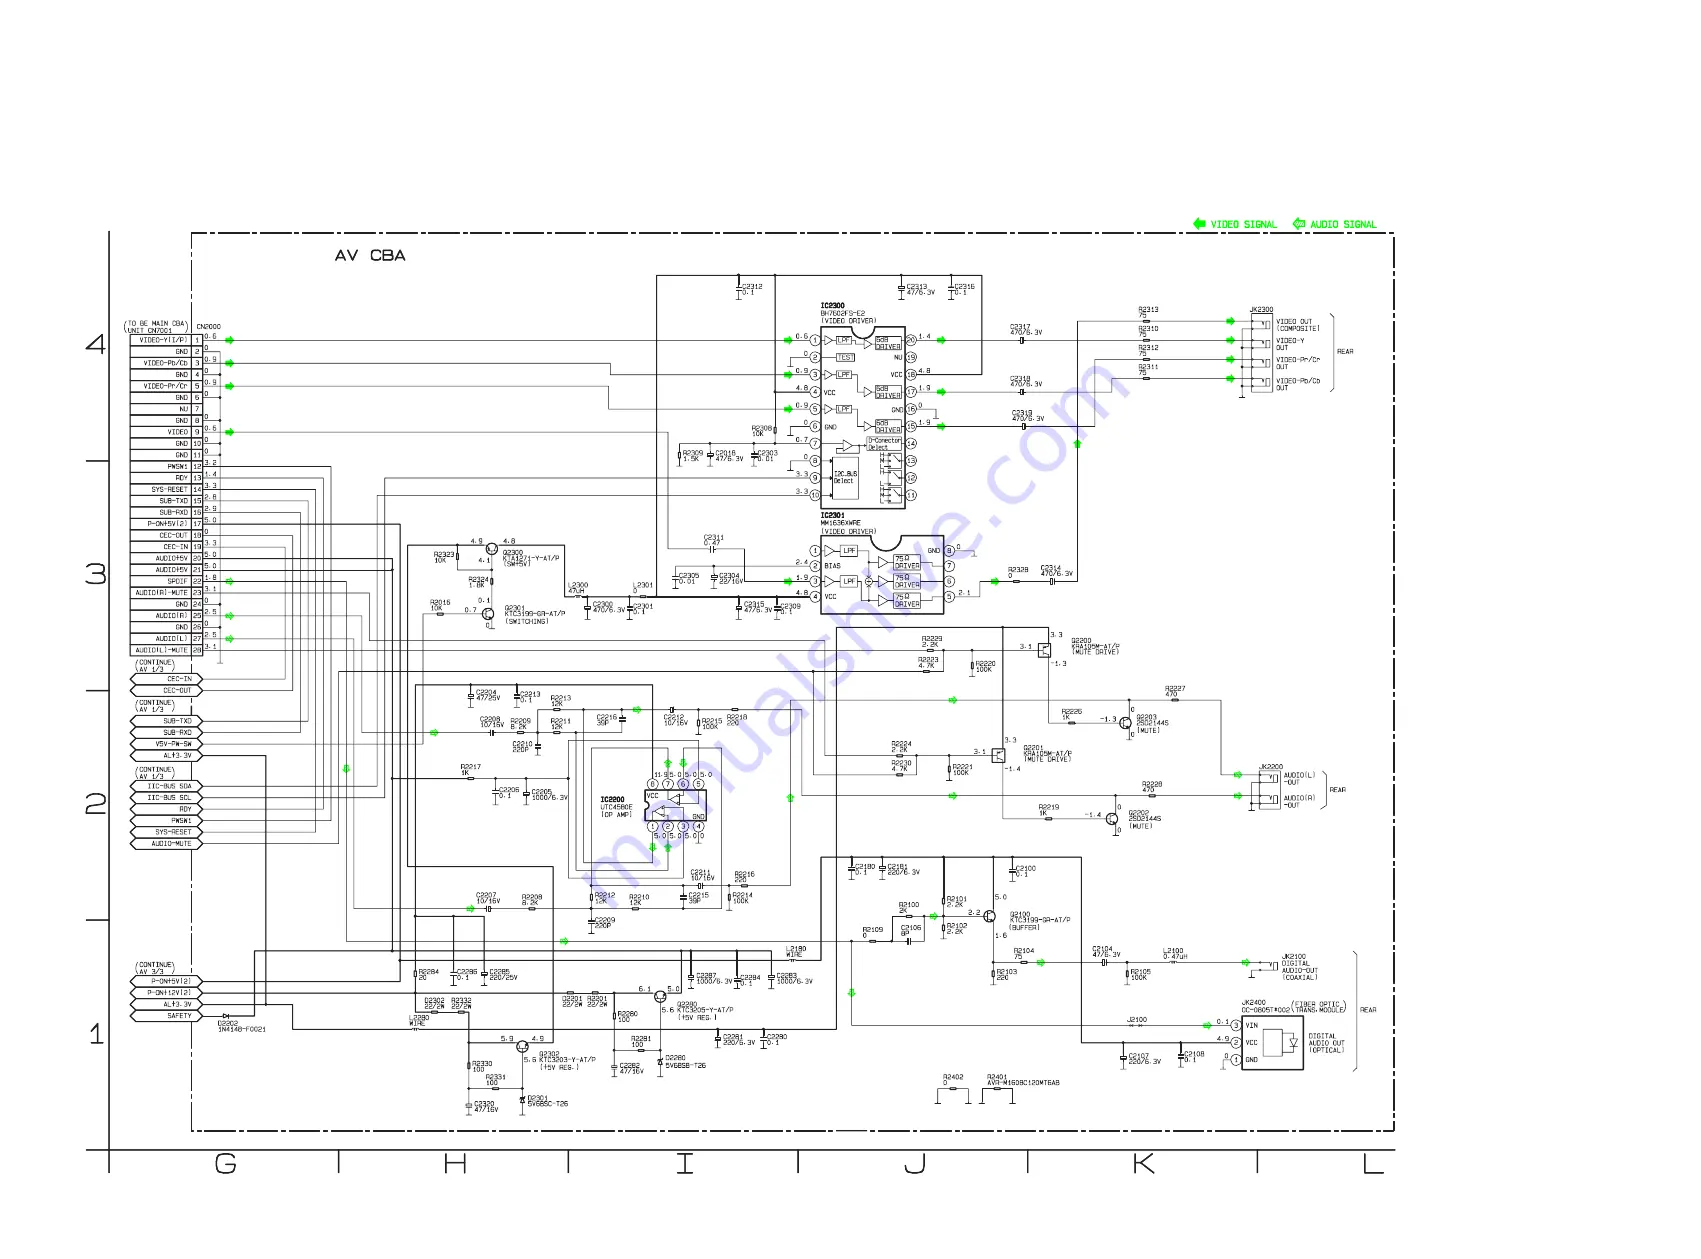The width and height of the screenshot is (1701, 1259).
Task: Click the green arrow at CN2000 pin 1
Action: [229, 340]
